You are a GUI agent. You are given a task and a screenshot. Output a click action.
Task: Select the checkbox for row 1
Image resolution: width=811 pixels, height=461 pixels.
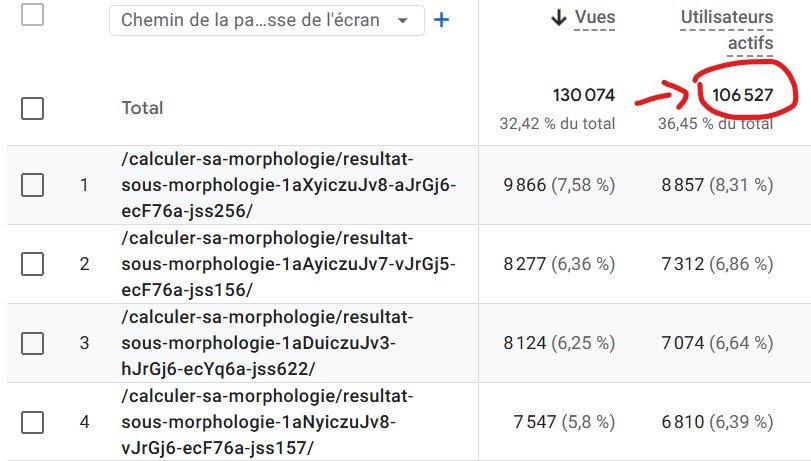32,184
